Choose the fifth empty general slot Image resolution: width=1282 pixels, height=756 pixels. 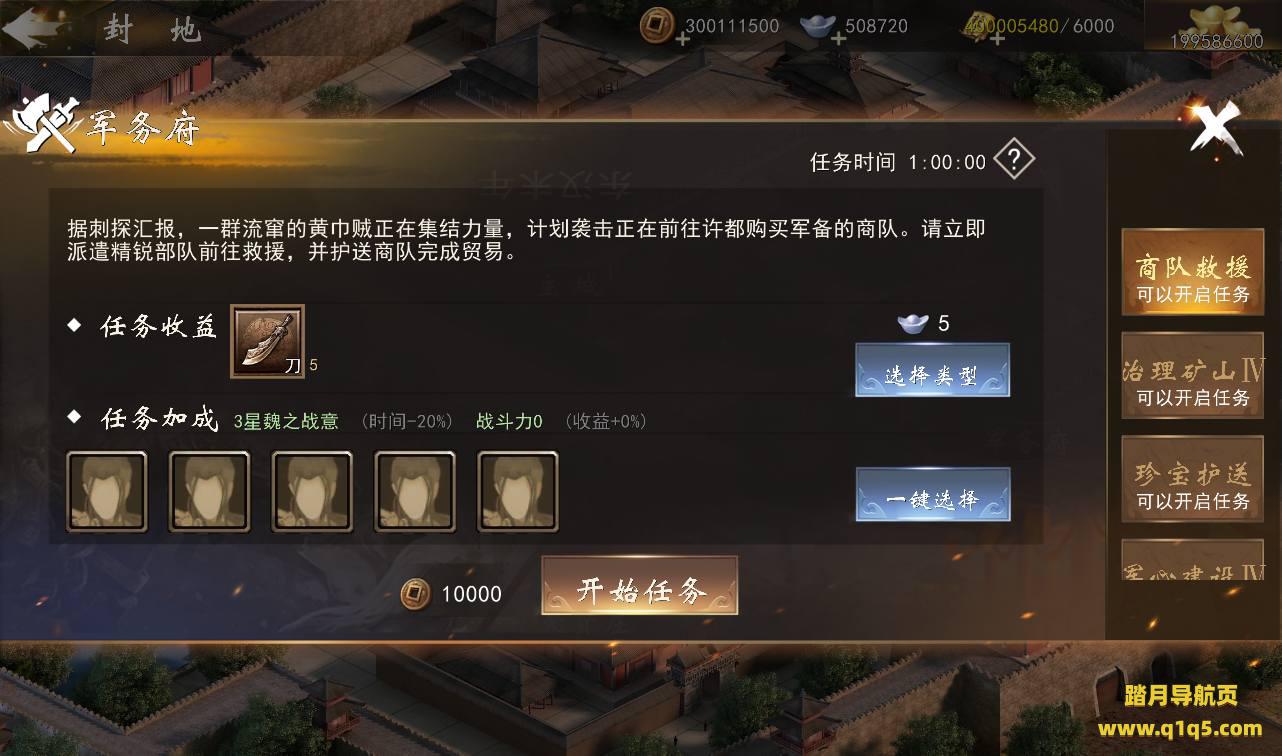tap(518, 491)
